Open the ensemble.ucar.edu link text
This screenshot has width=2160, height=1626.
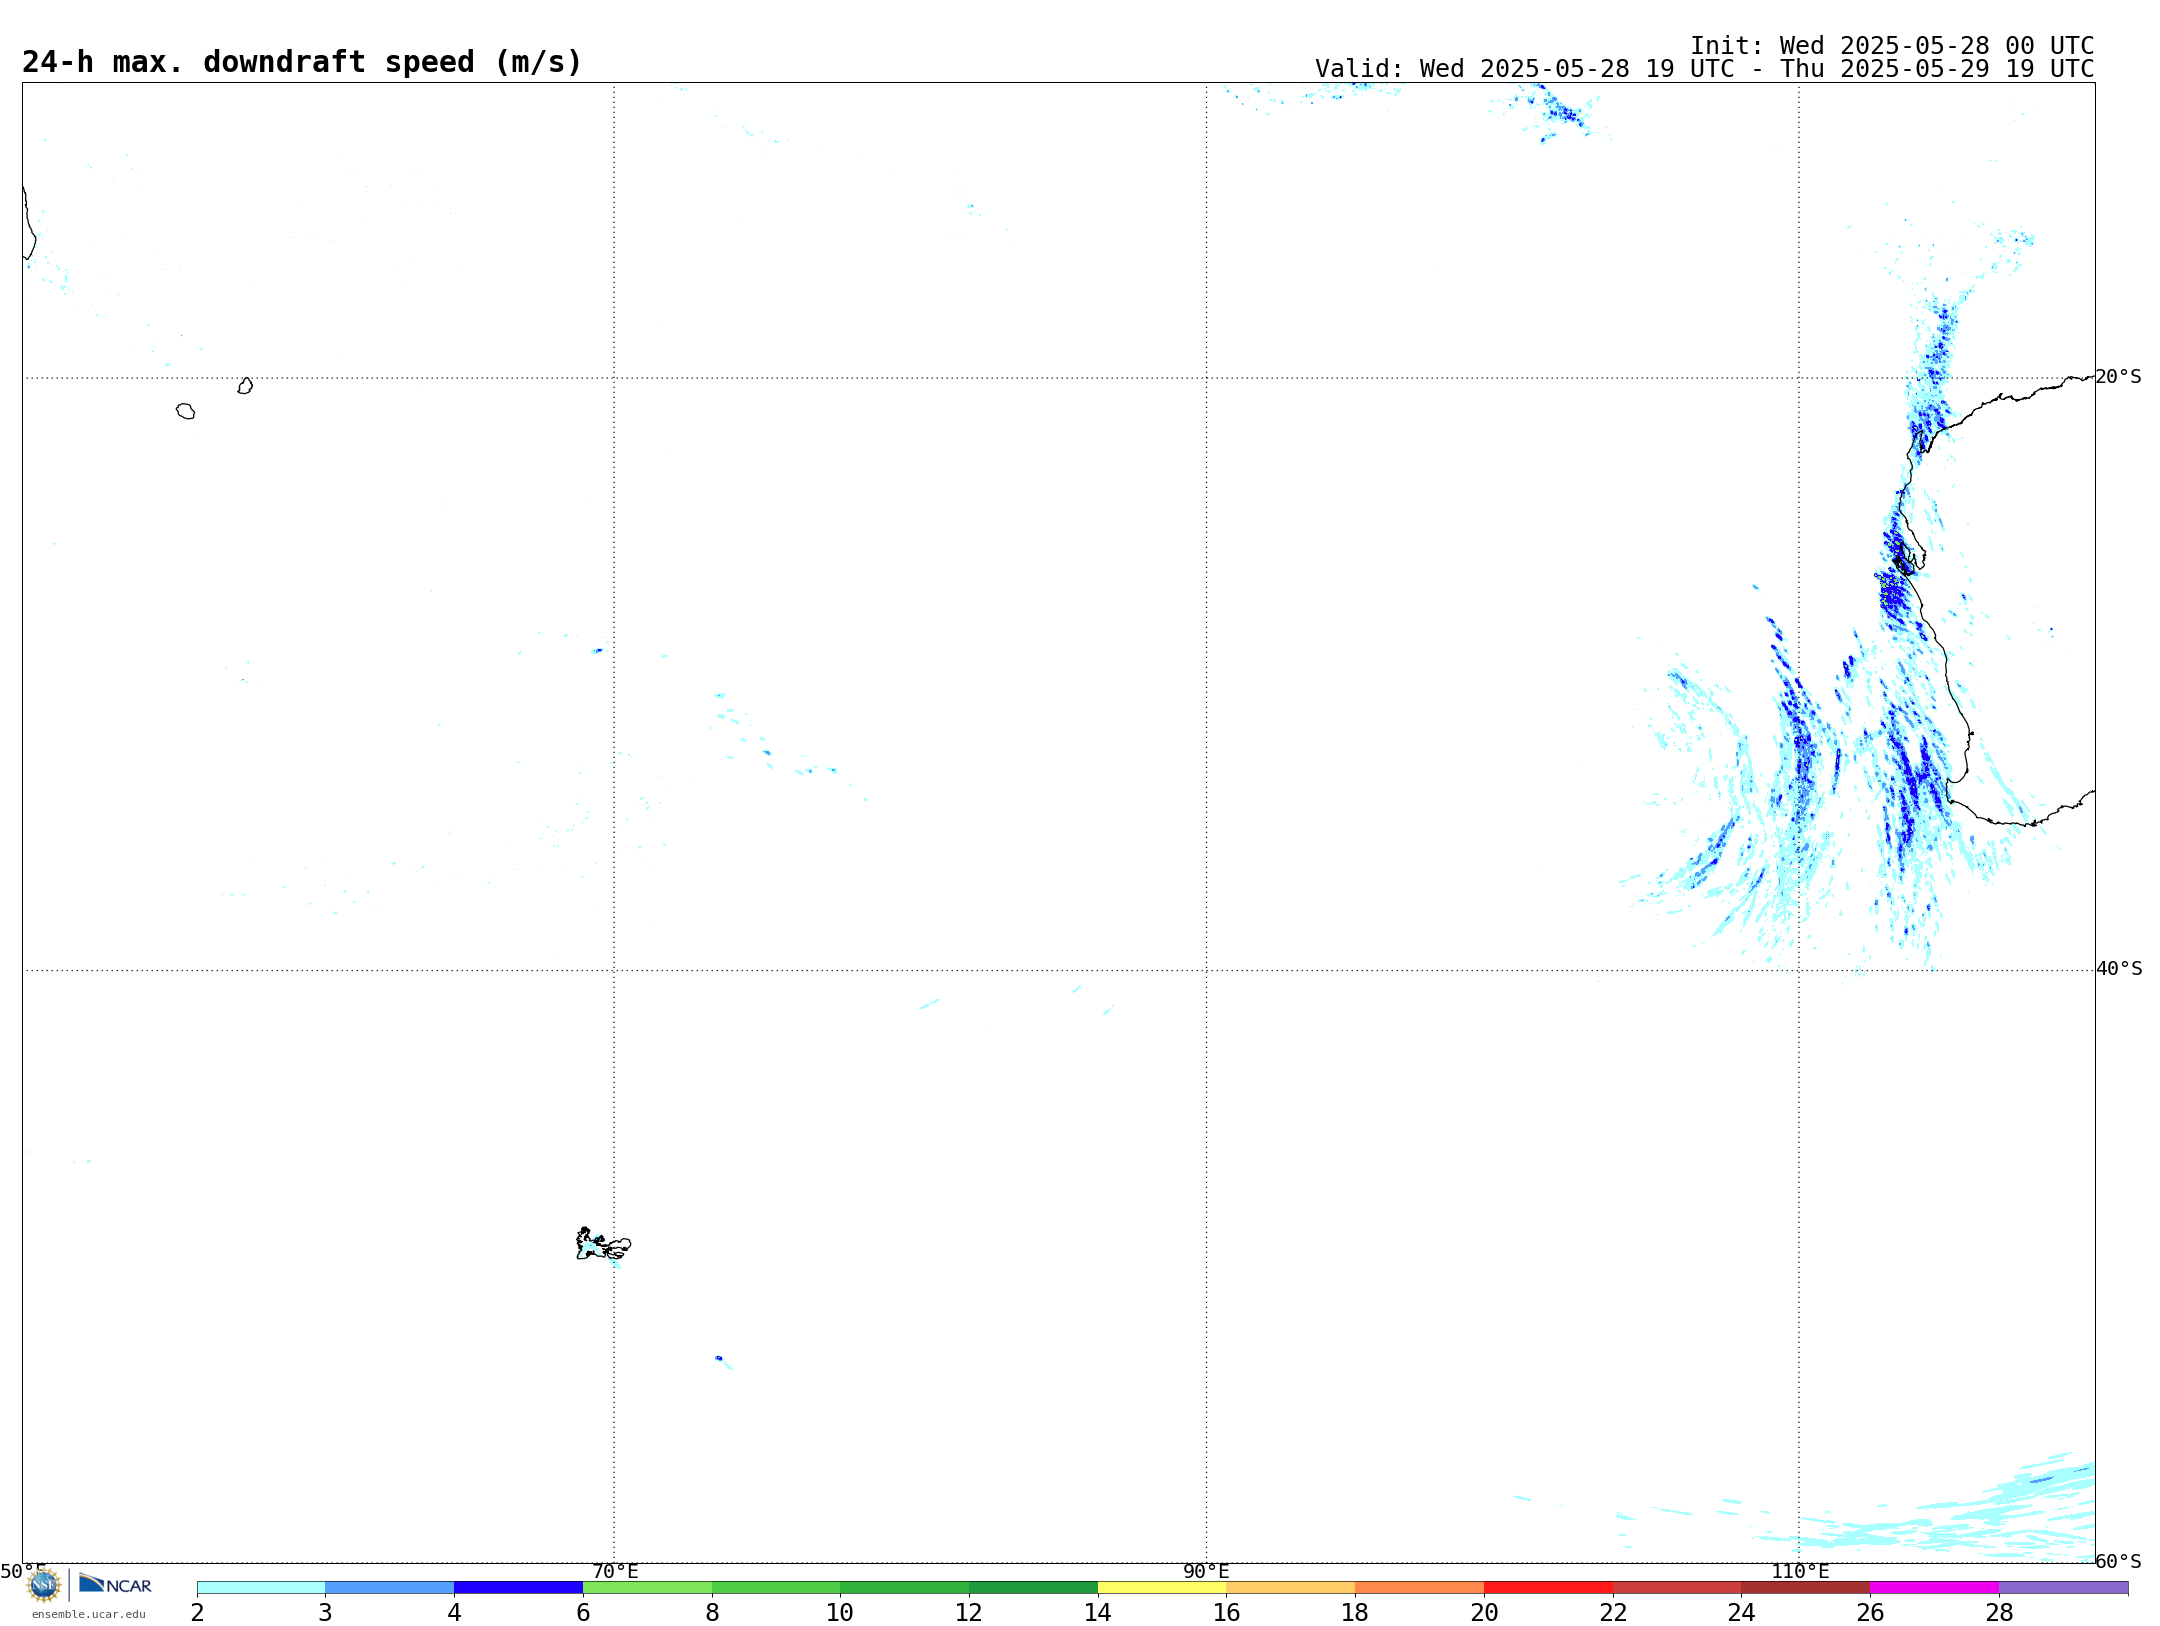(89, 1614)
